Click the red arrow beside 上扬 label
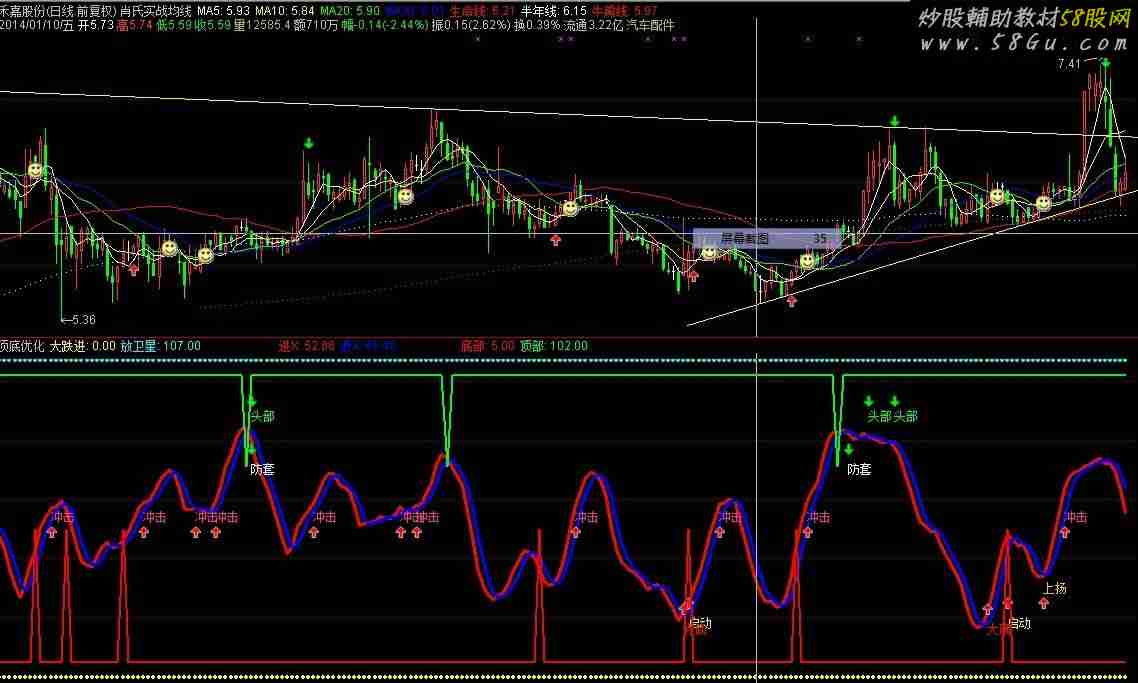 tap(1044, 602)
